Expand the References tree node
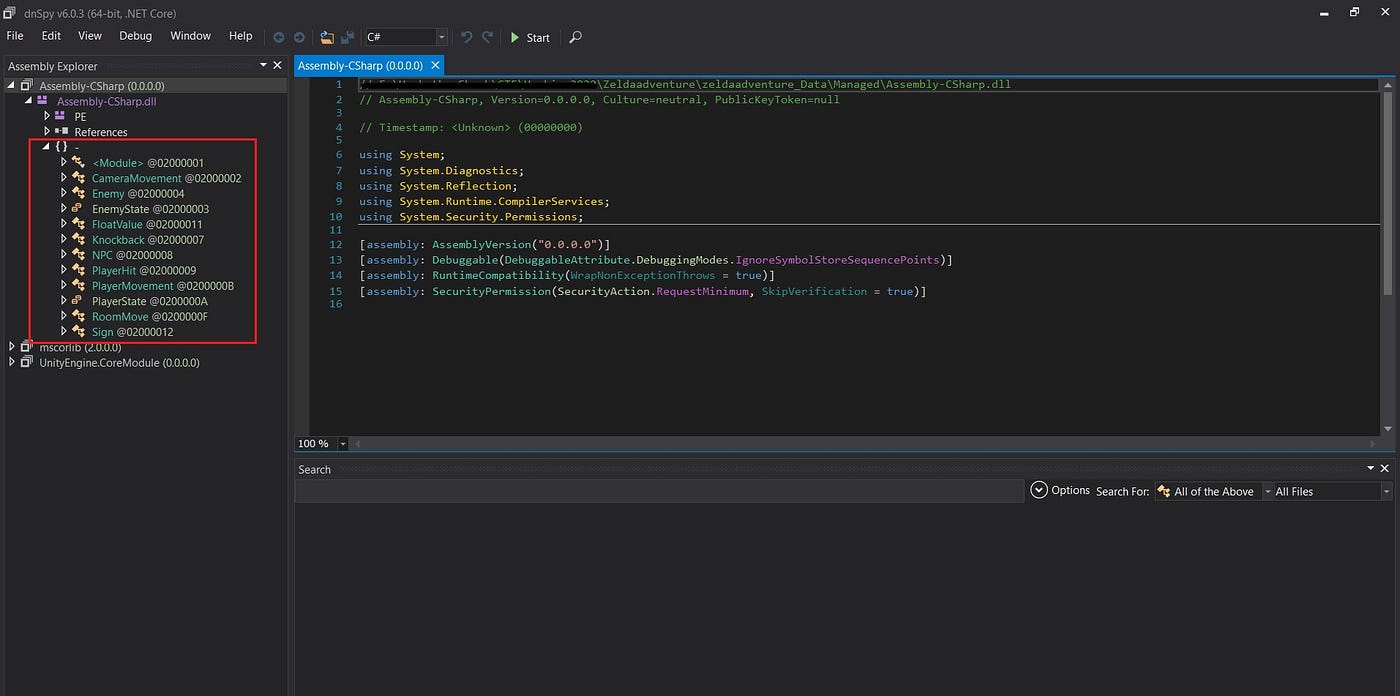Image resolution: width=1400 pixels, height=696 pixels. pyautogui.click(x=47, y=132)
